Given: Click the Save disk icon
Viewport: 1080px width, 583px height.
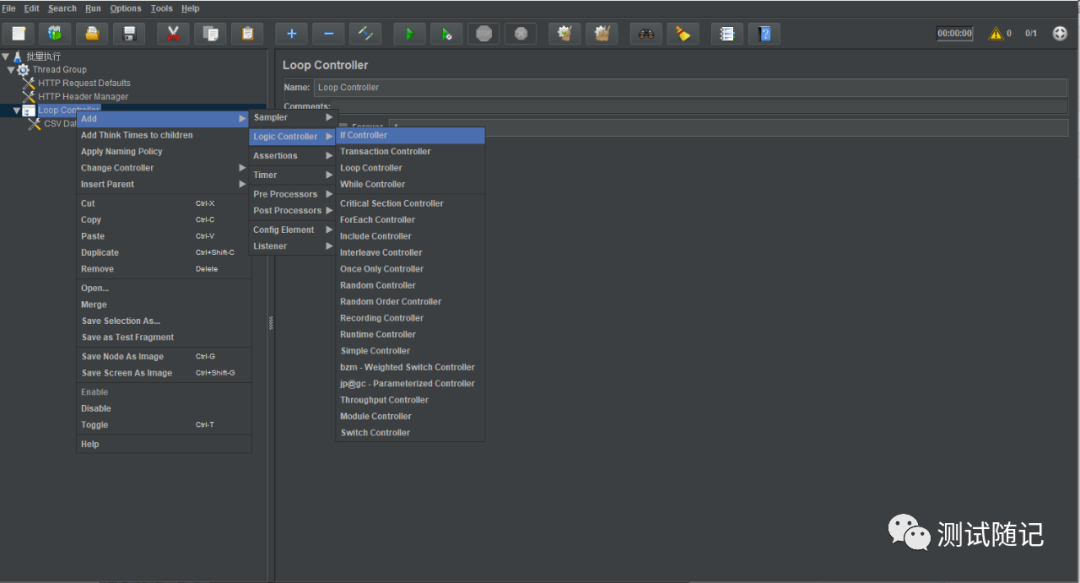Looking at the screenshot, I should 129,33.
